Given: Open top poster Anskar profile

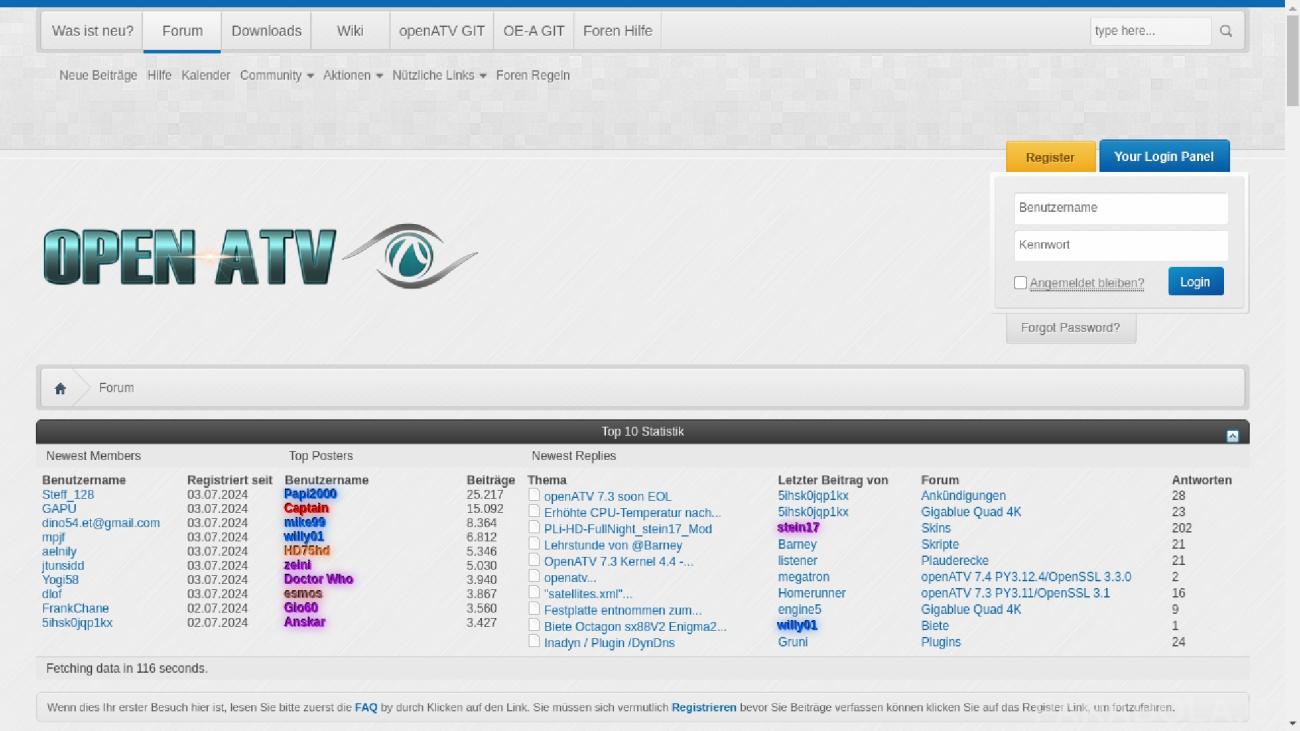Looking at the screenshot, I should pos(304,622).
